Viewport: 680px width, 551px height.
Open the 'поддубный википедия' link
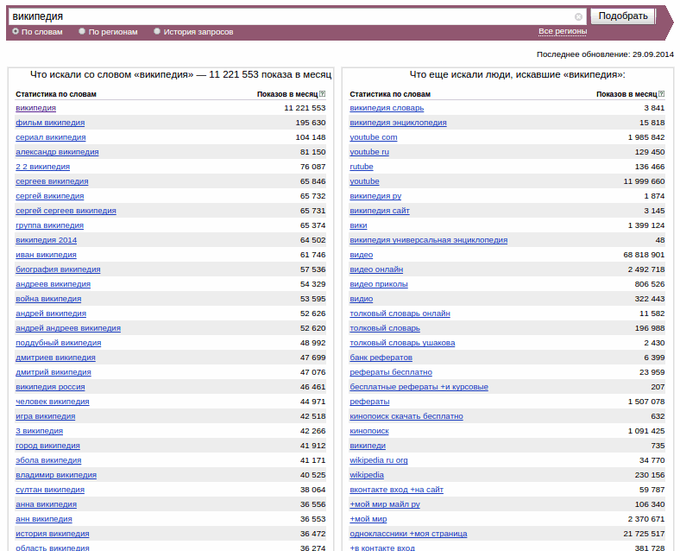click(59, 343)
